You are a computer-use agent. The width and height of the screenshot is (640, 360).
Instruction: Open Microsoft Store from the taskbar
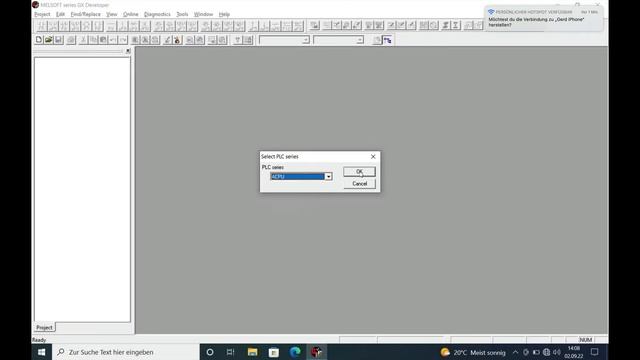273,352
